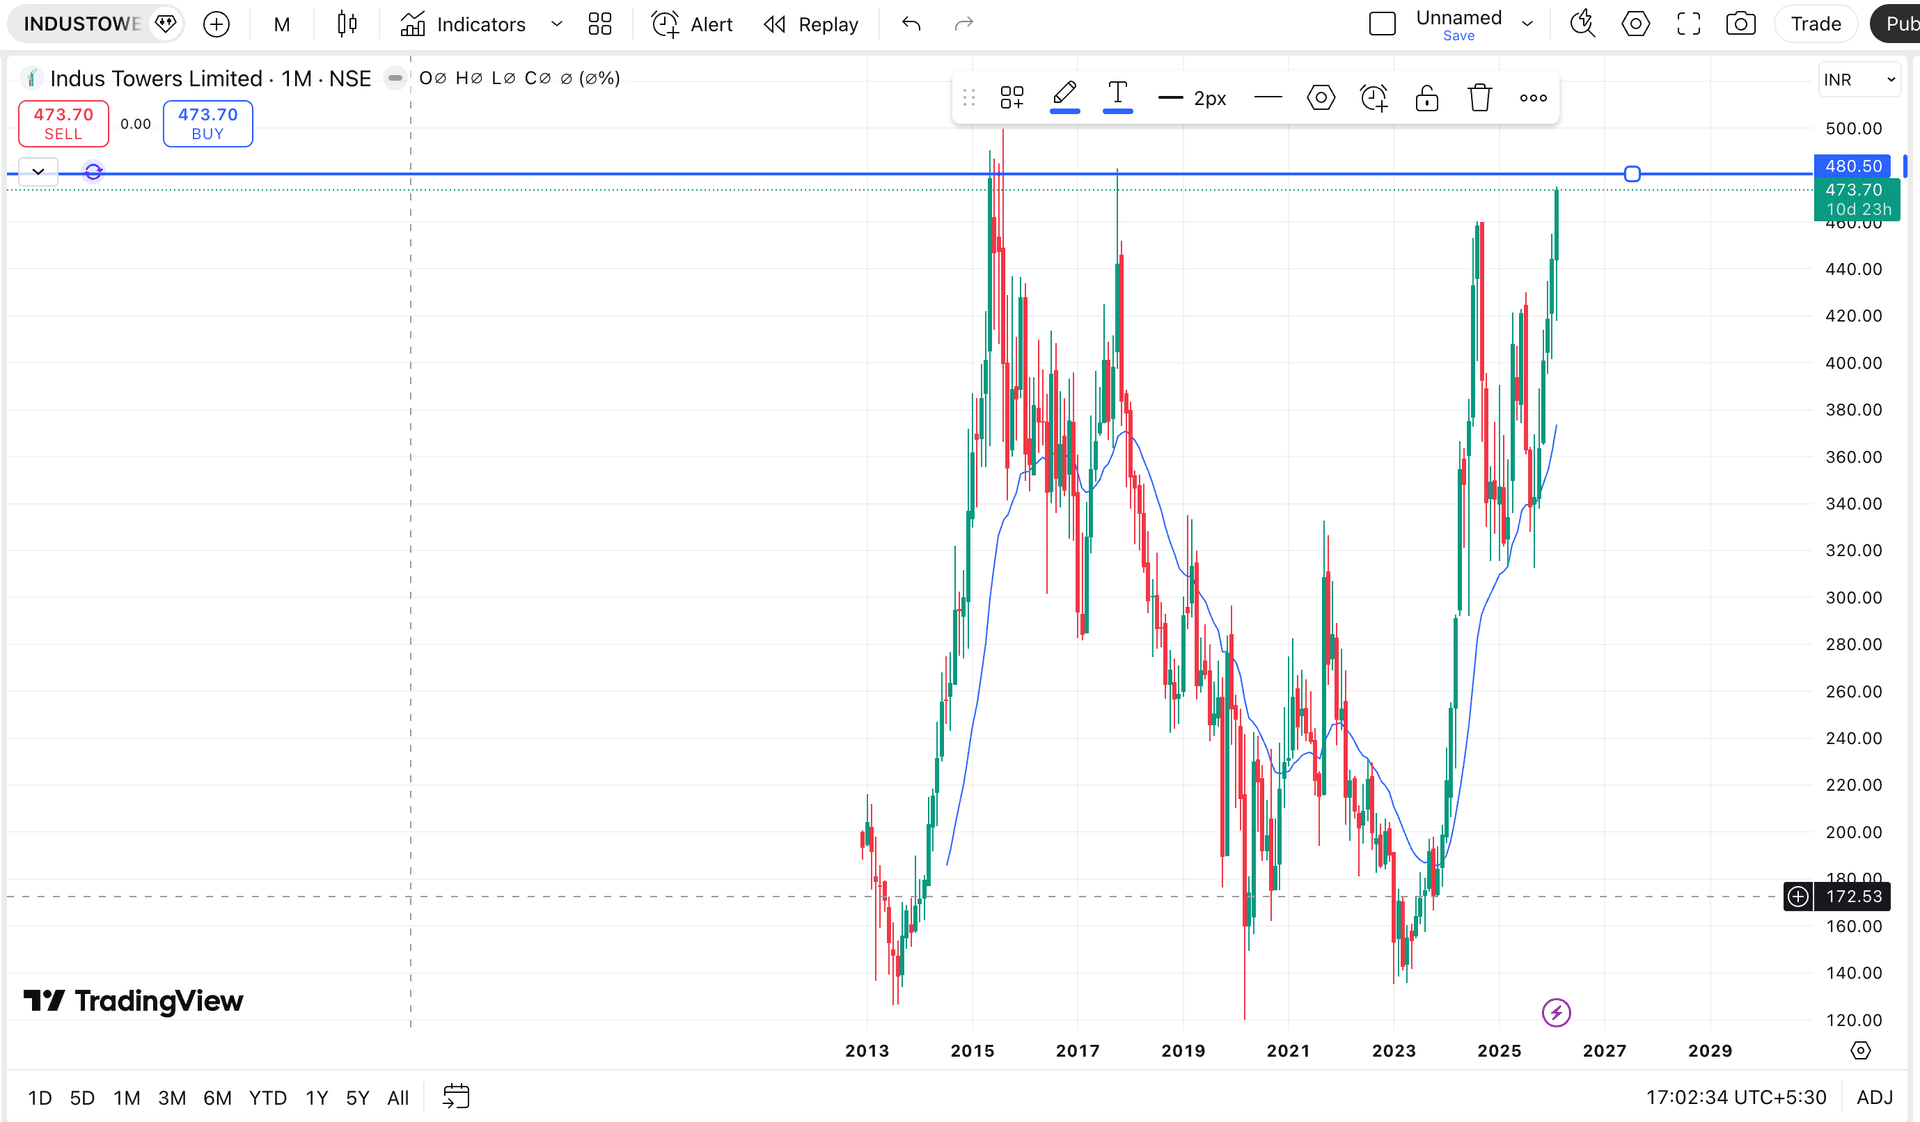The width and height of the screenshot is (1920, 1122).
Task: Click the purple lightning bolt event icon
Action: tap(1556, 1013)
